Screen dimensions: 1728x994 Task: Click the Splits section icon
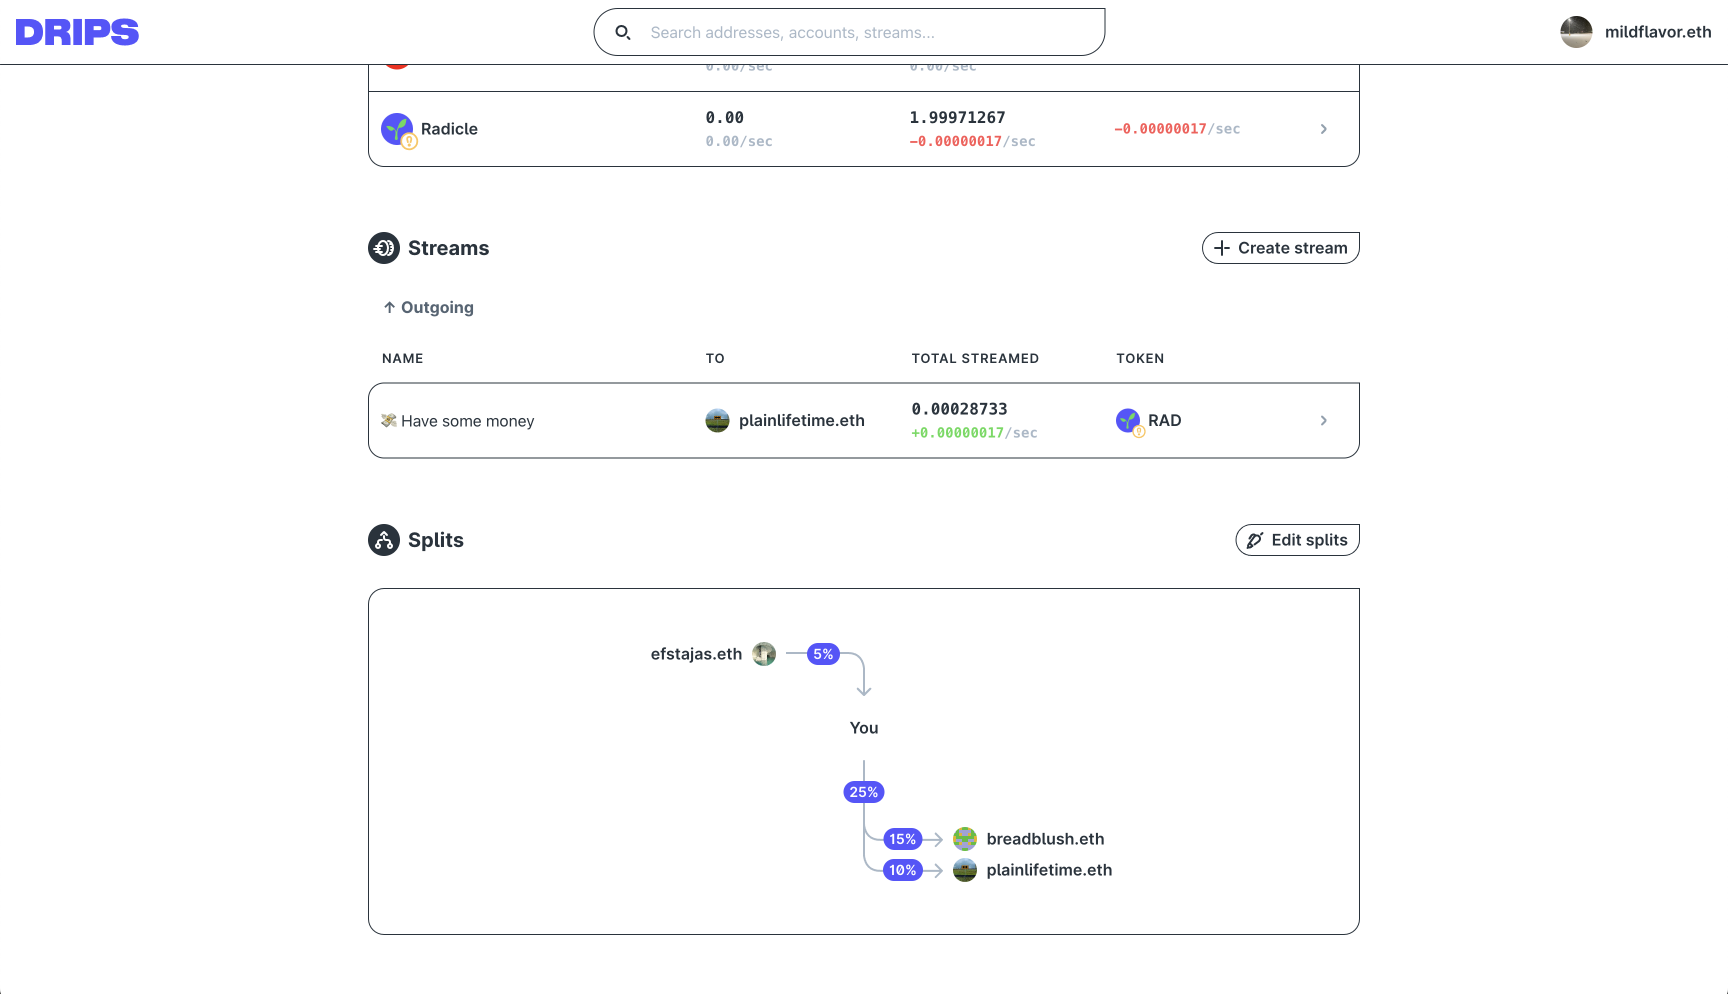click(384, 540)
